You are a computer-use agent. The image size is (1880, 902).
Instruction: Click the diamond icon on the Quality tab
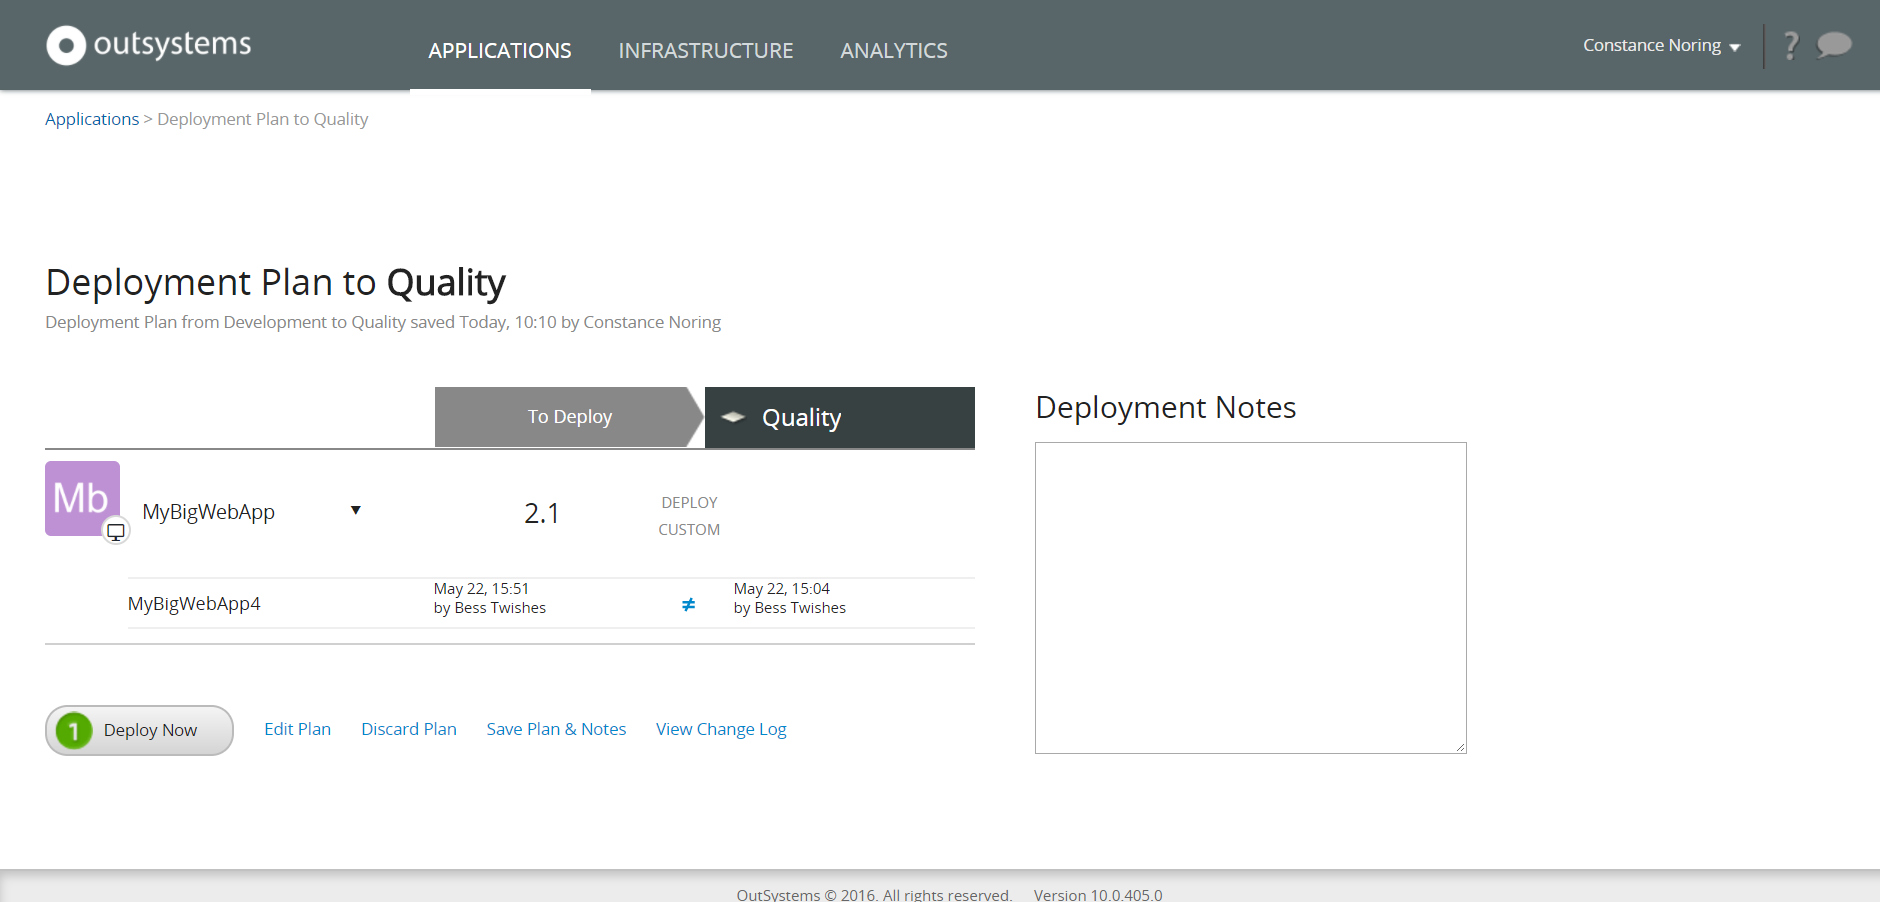pyautogui.click(x=731, y=417)
